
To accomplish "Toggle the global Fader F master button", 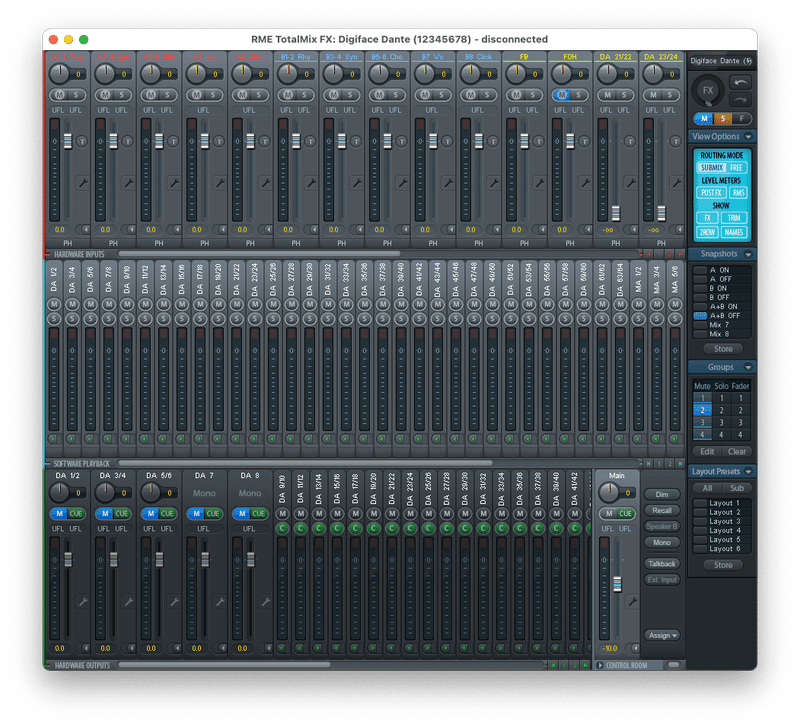I will click(741, 119).
